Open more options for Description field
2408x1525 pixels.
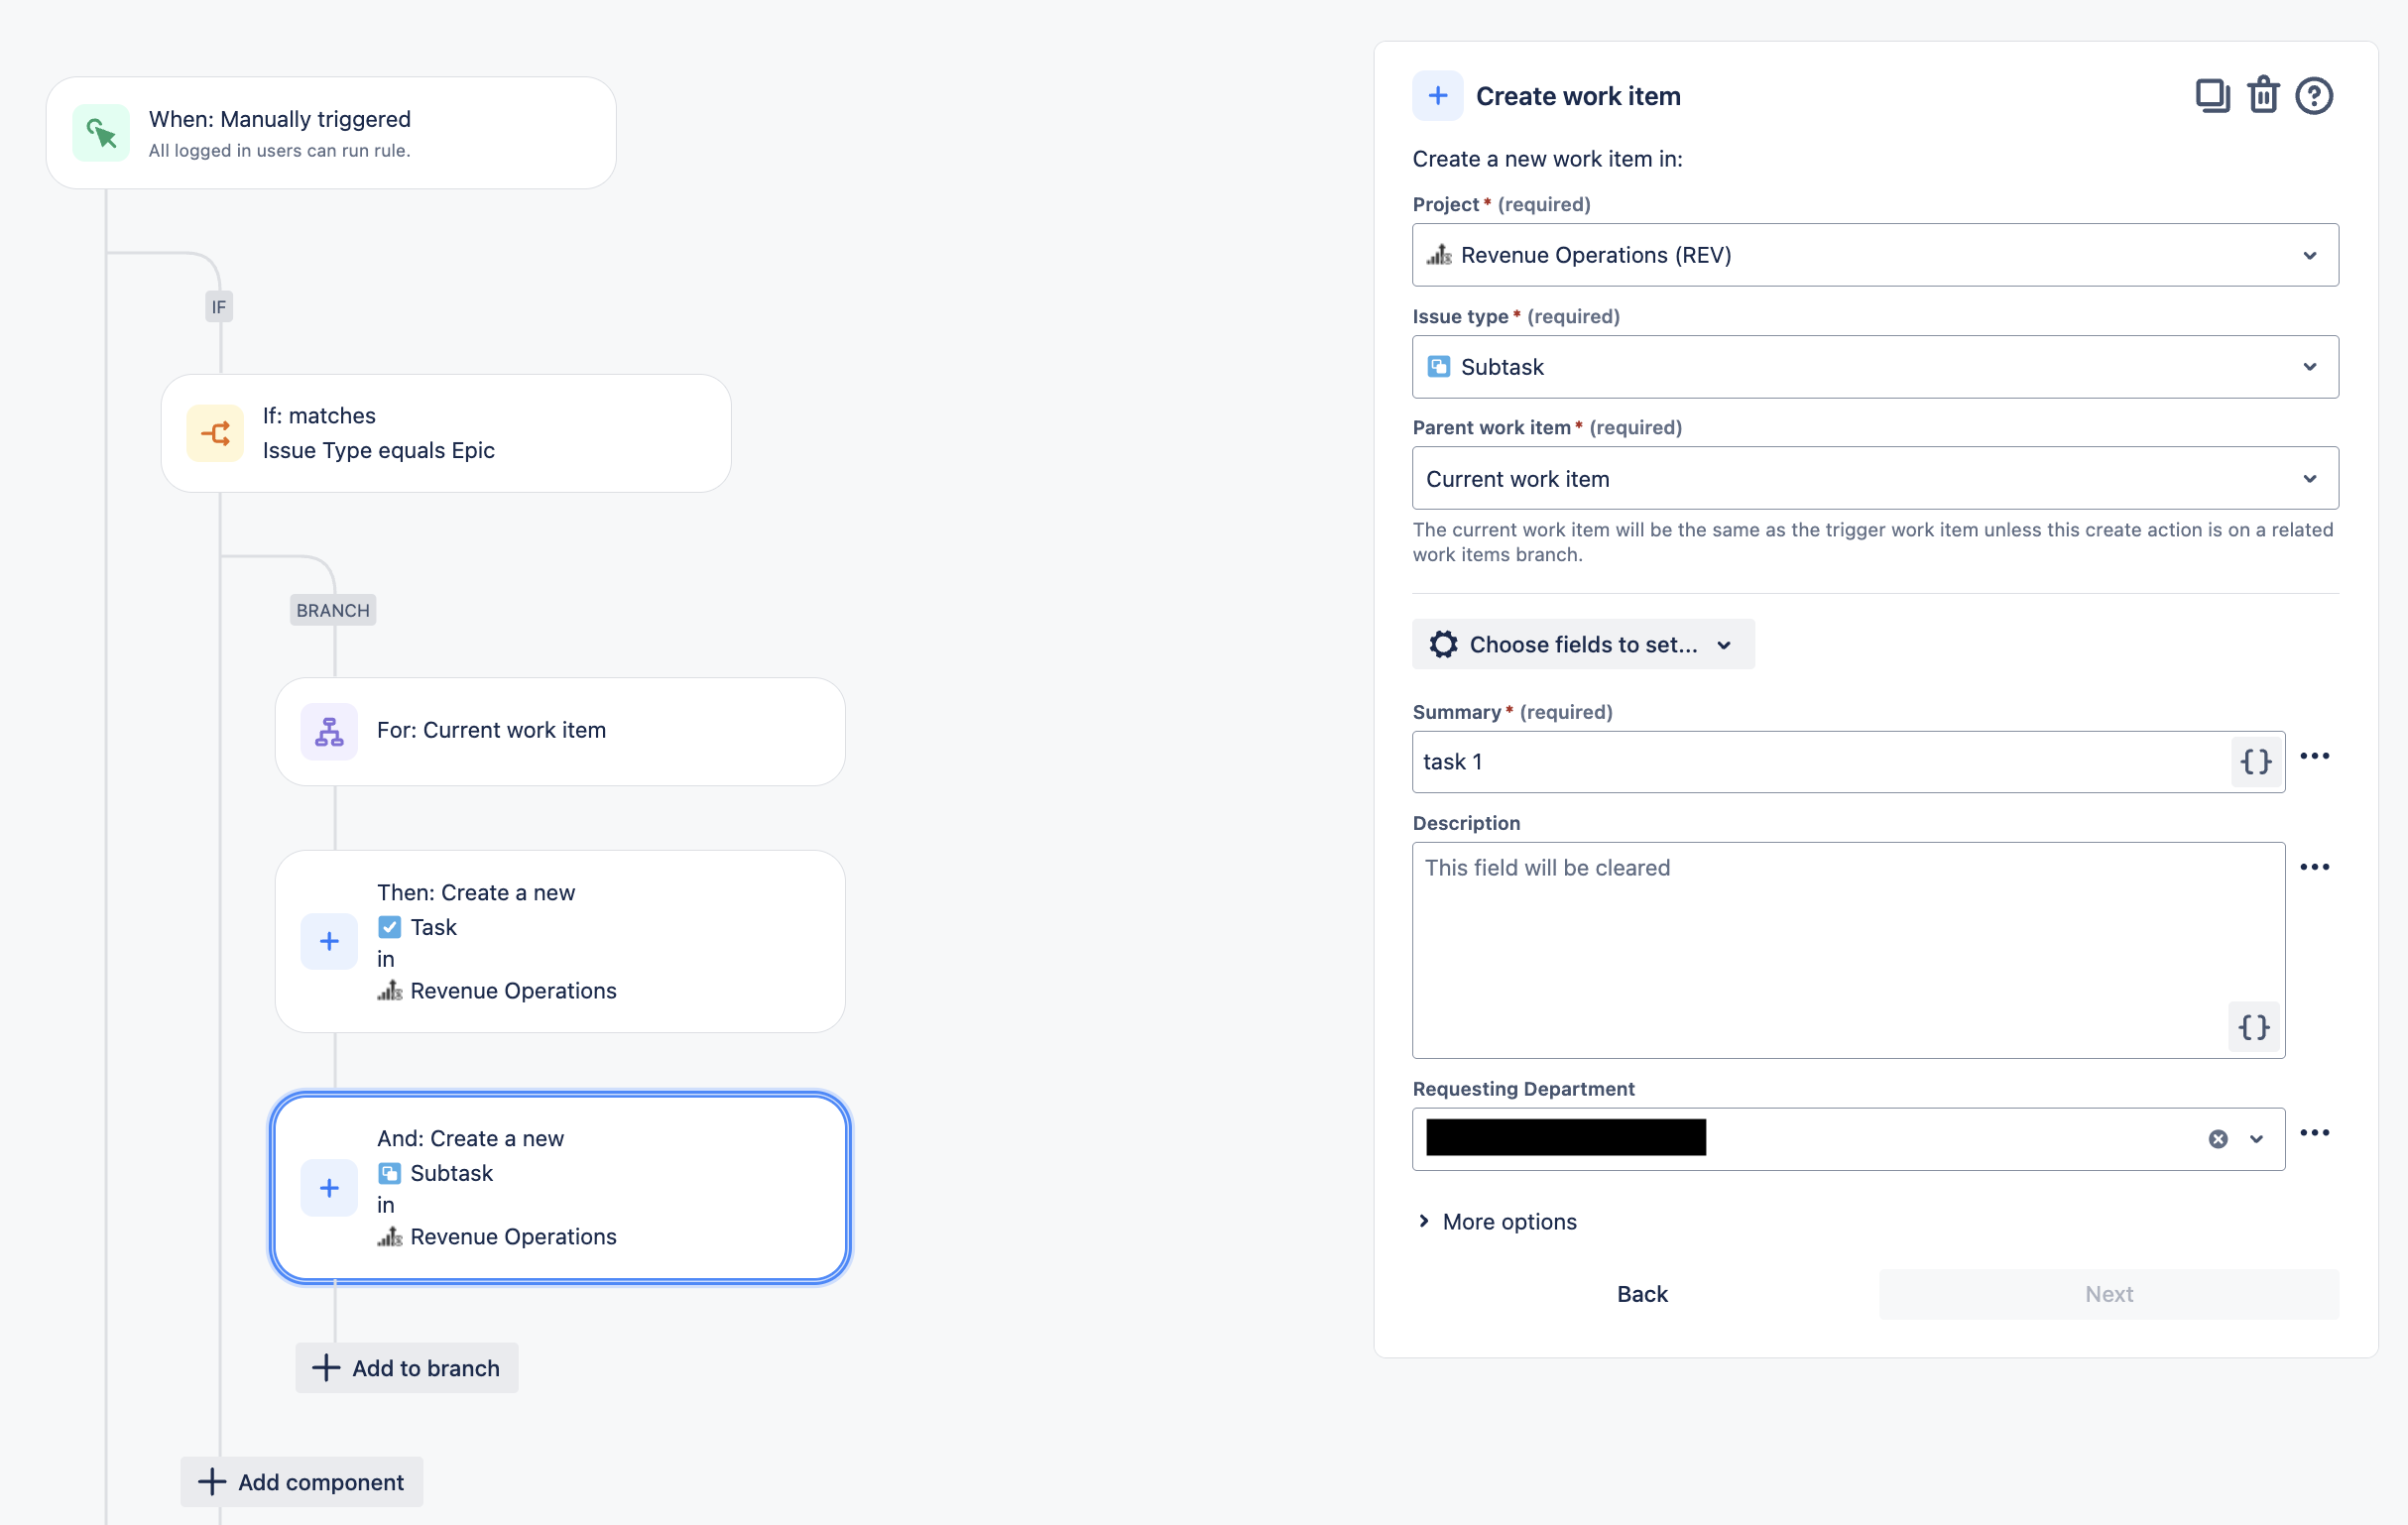[x=2314, y=867]
